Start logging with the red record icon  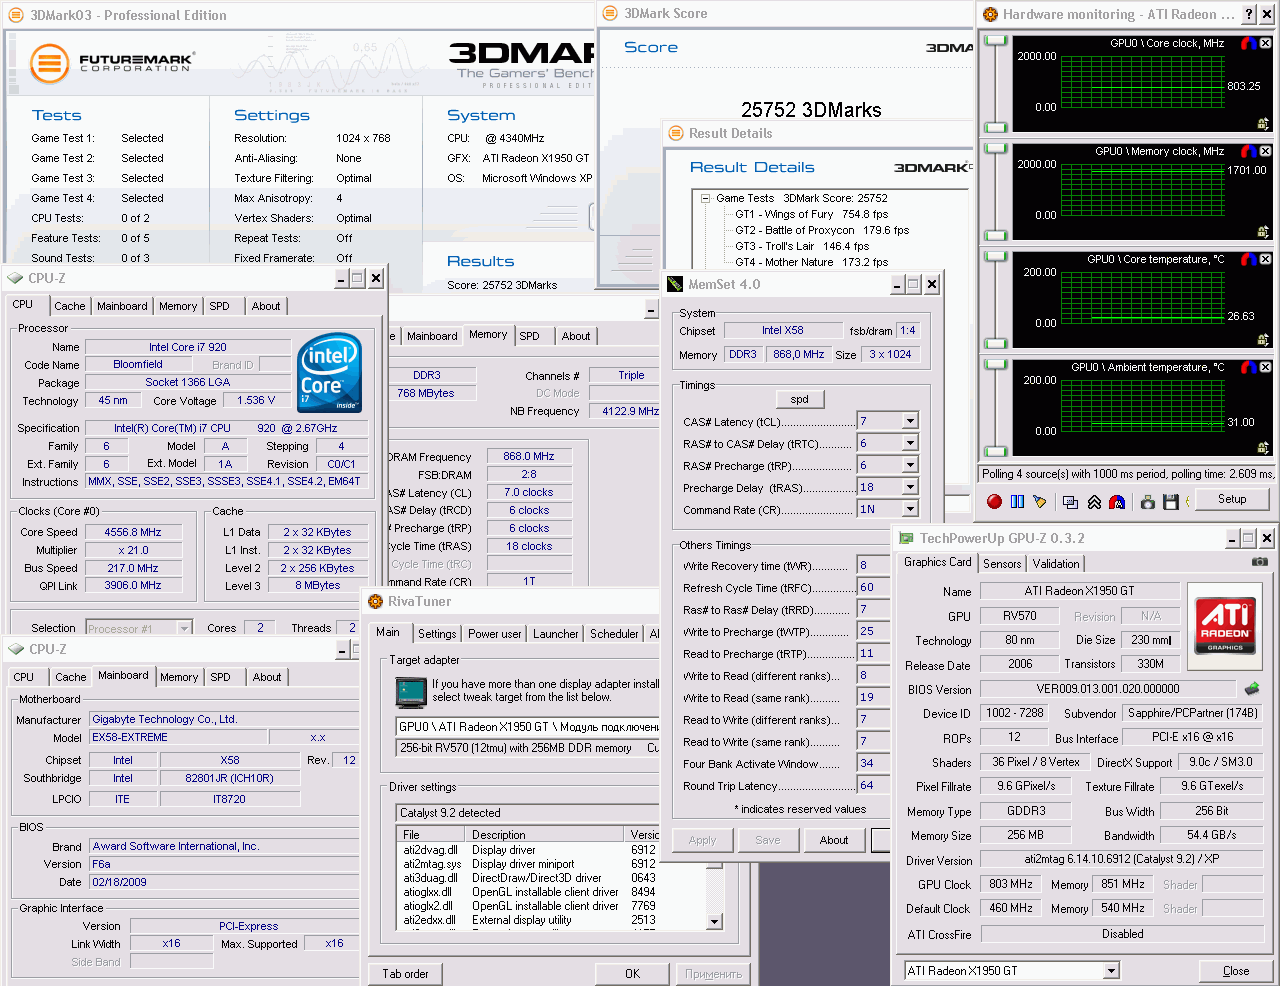[994, 501]
